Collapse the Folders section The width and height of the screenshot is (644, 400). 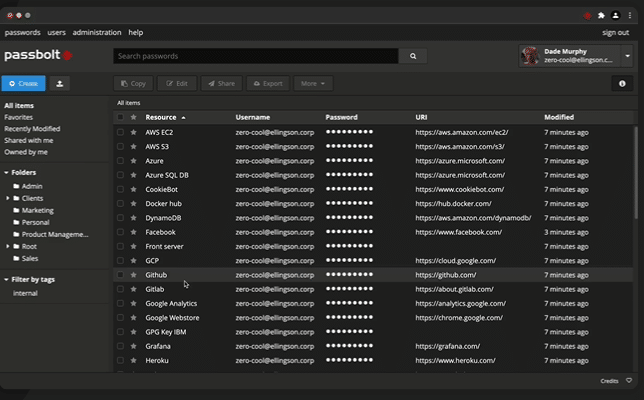coord(6,173)
